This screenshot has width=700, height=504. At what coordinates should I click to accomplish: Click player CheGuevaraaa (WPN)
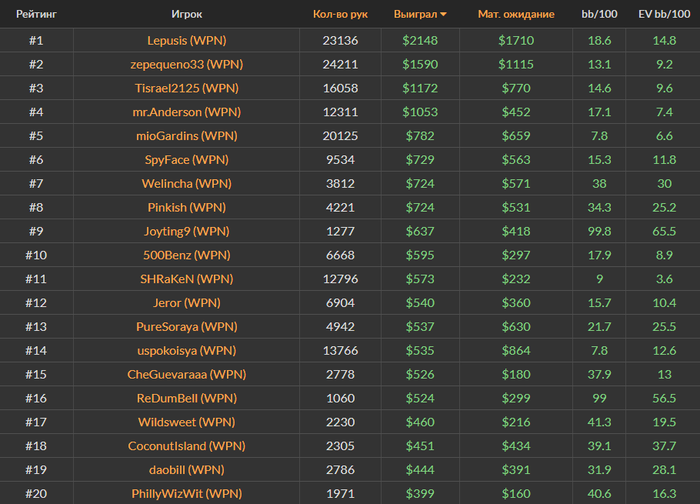[x=186, y=374]
